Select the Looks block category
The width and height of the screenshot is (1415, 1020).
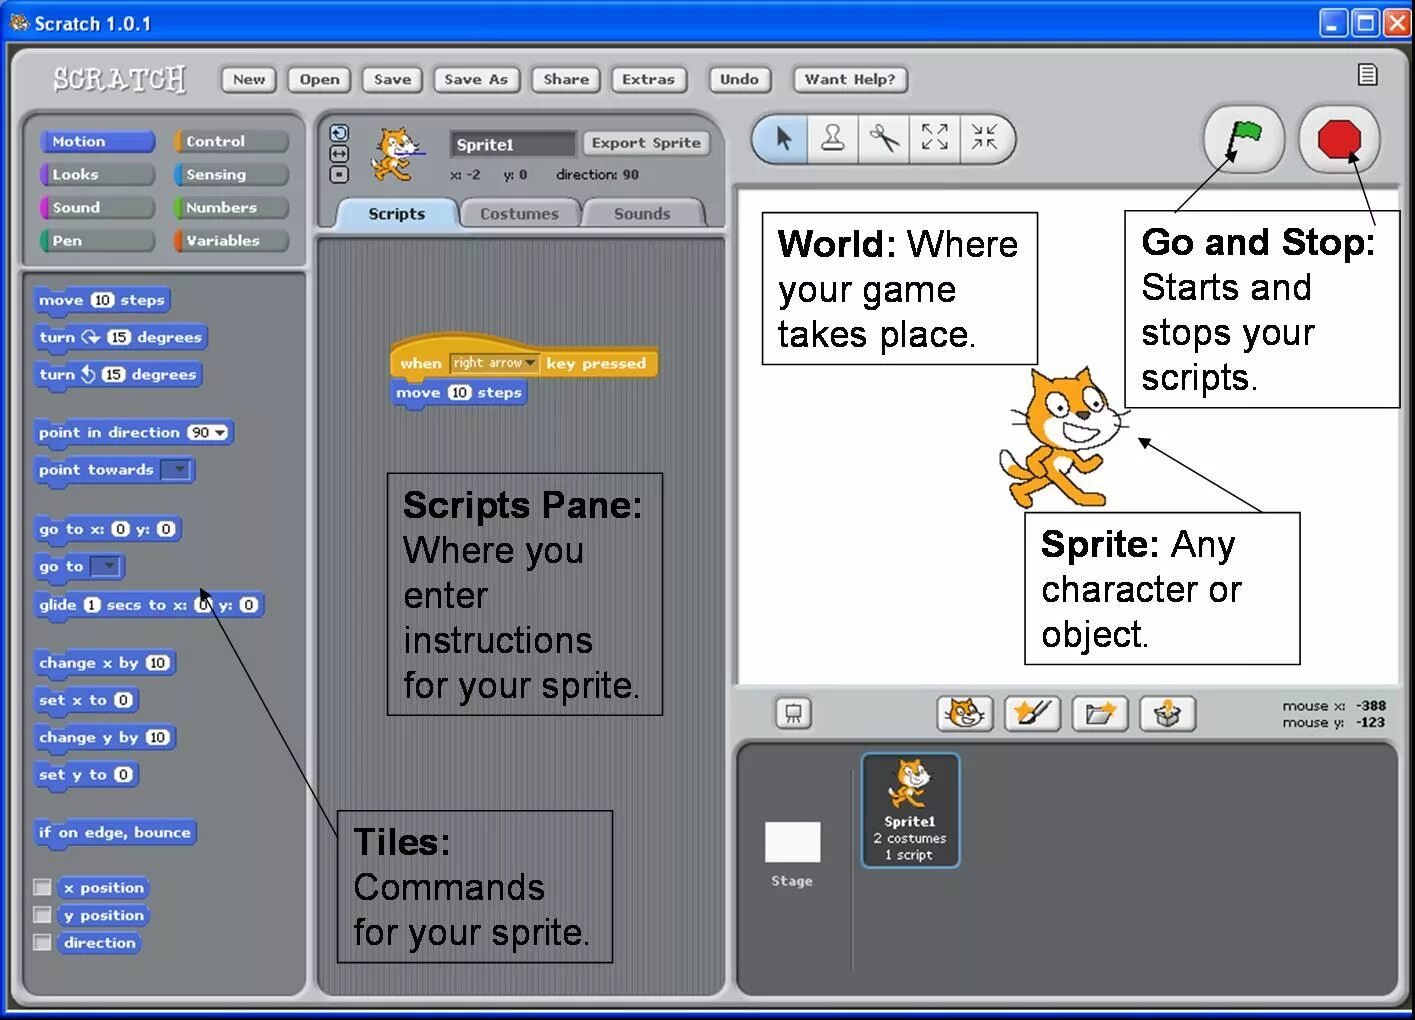(97, 175)
